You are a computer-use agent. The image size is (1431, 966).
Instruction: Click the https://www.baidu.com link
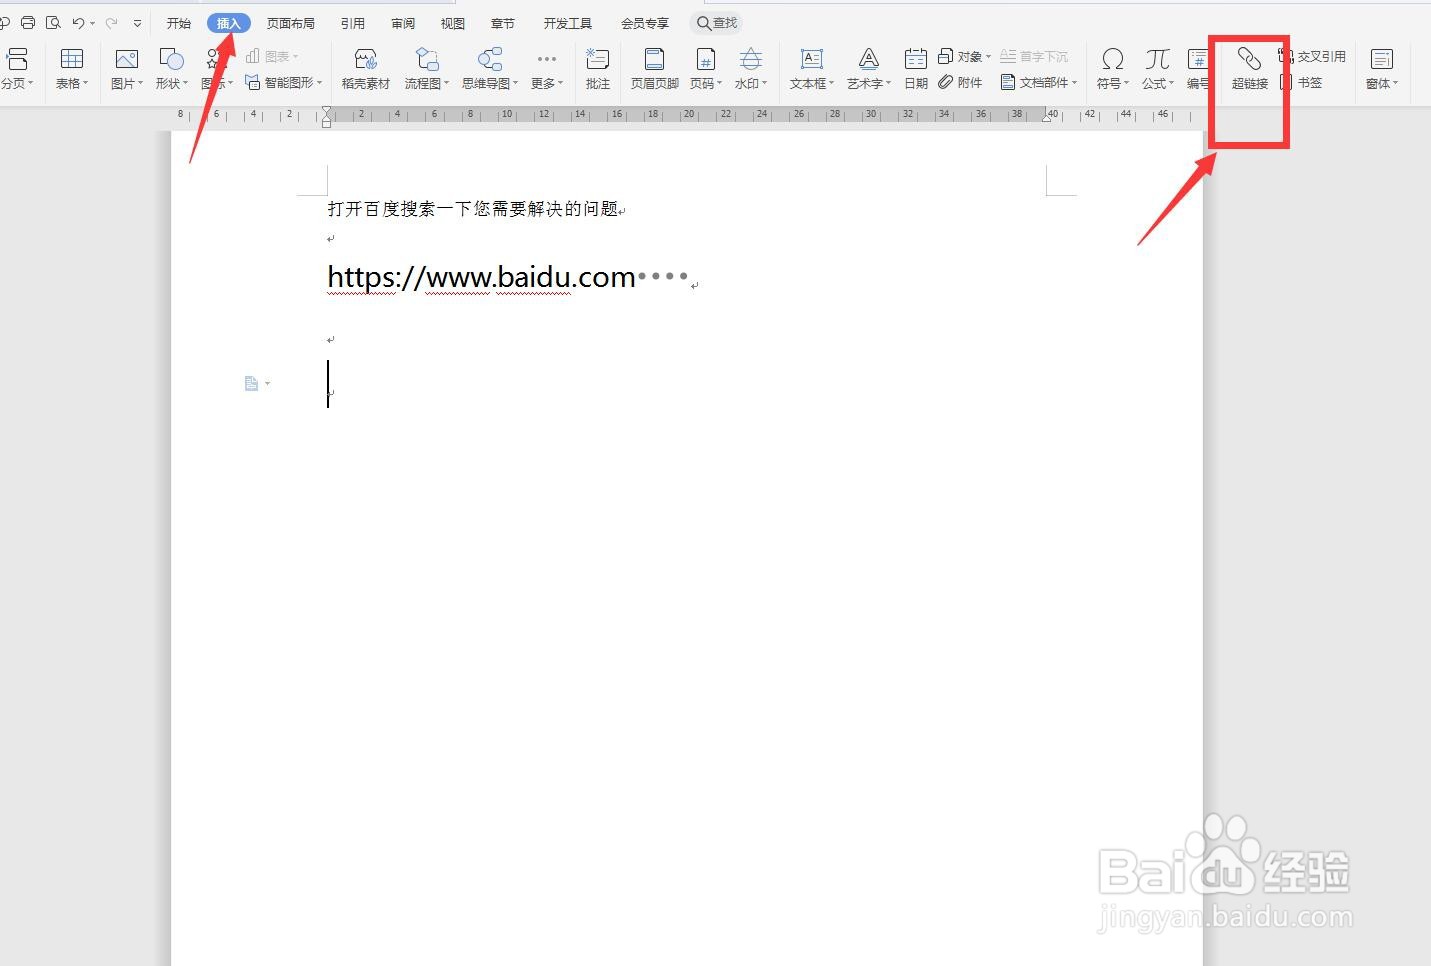[x=481, y=277]
